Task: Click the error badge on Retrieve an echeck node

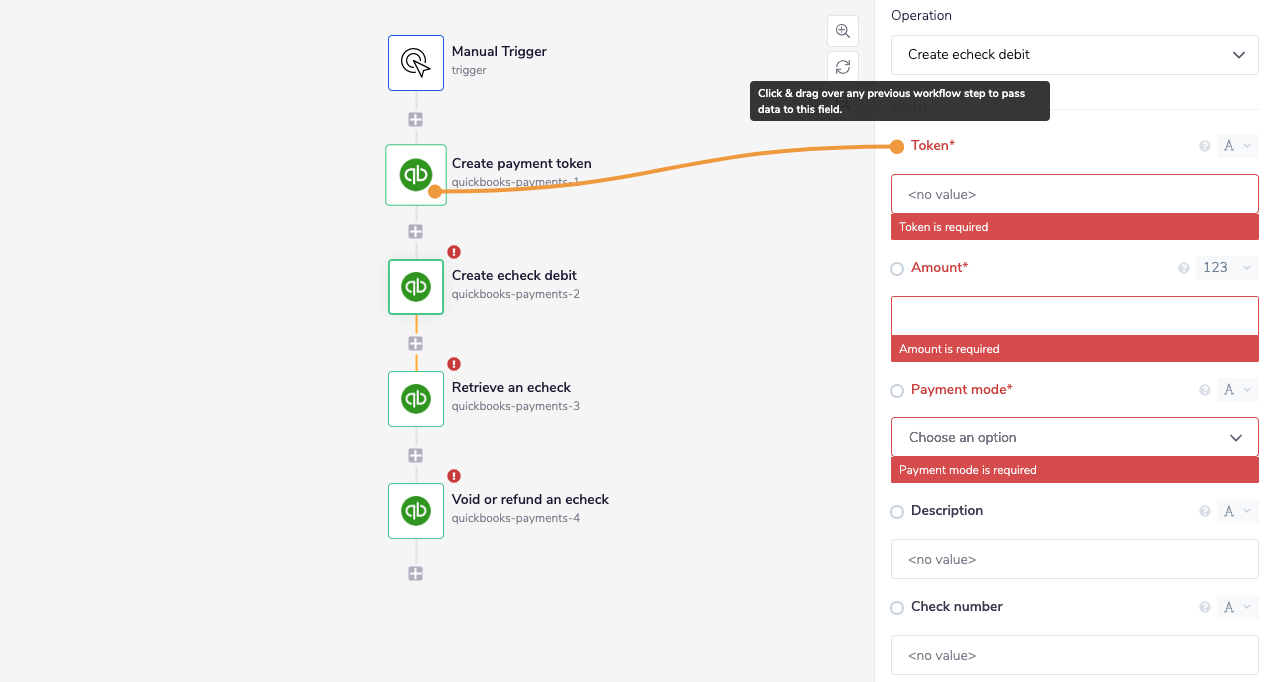Action: coord(452,364)
